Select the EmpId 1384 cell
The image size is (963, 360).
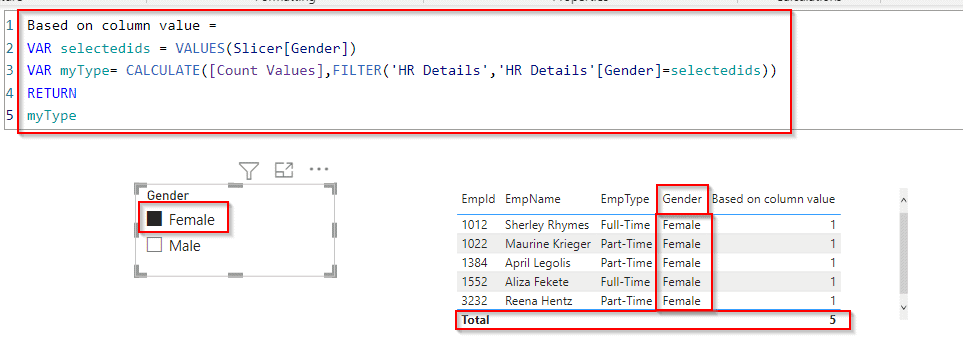tap(474, 263)
